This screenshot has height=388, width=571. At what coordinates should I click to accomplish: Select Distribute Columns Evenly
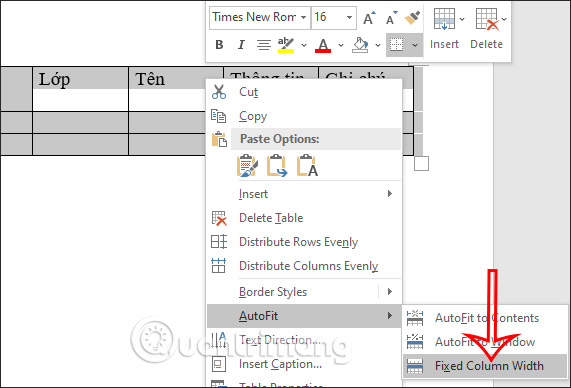(304, 266)
